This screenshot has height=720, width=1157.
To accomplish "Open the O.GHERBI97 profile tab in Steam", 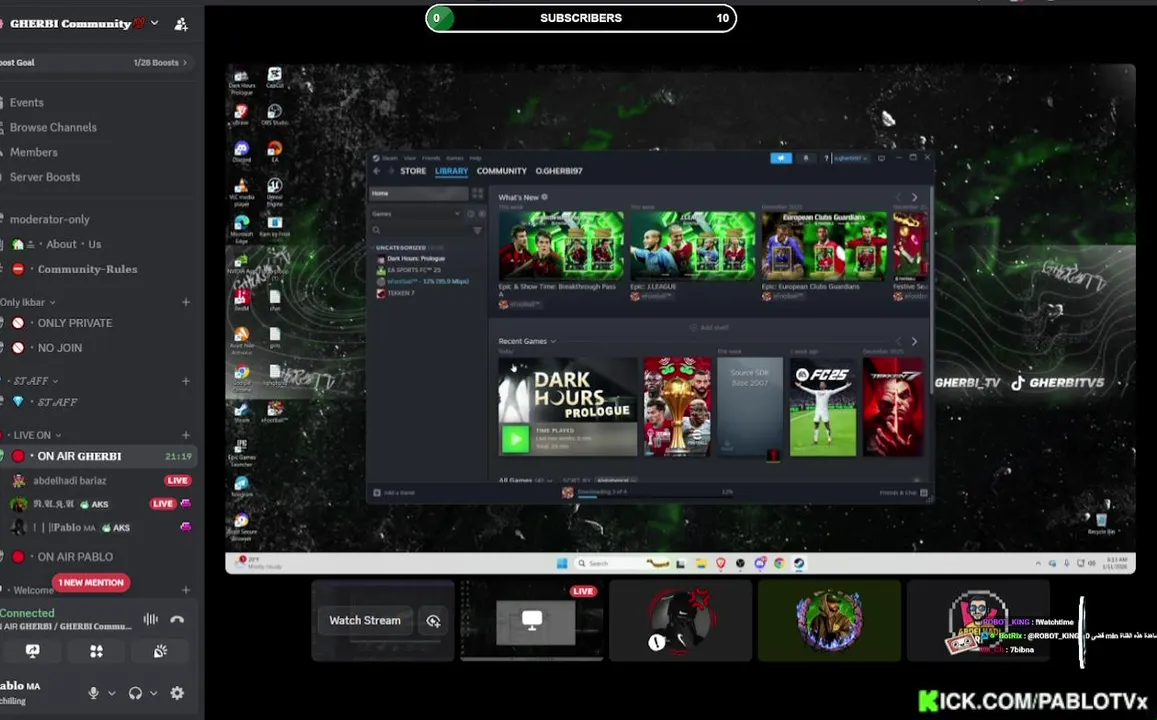I will tap(559, 171).
